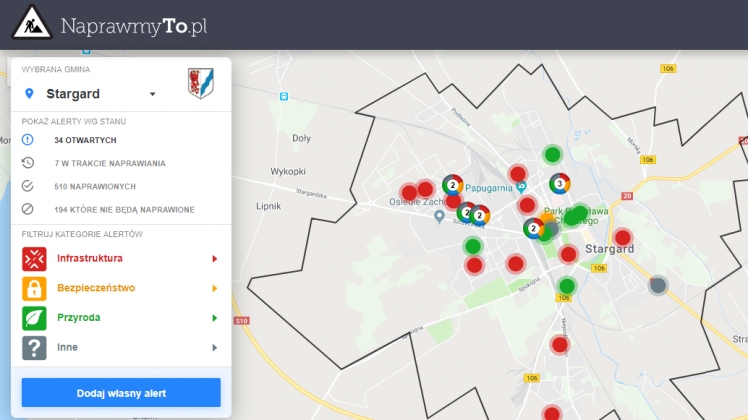The width and height of the screenshot is (748, 420).
Task: Click the gray alert marker on map
Action: coord(657,285)
